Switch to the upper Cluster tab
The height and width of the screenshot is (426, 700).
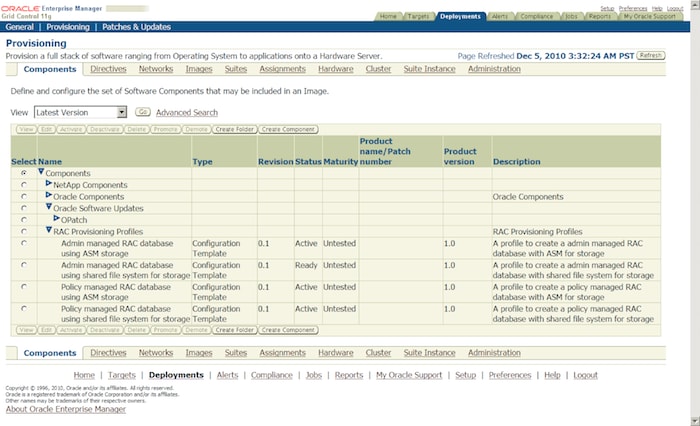378,69
